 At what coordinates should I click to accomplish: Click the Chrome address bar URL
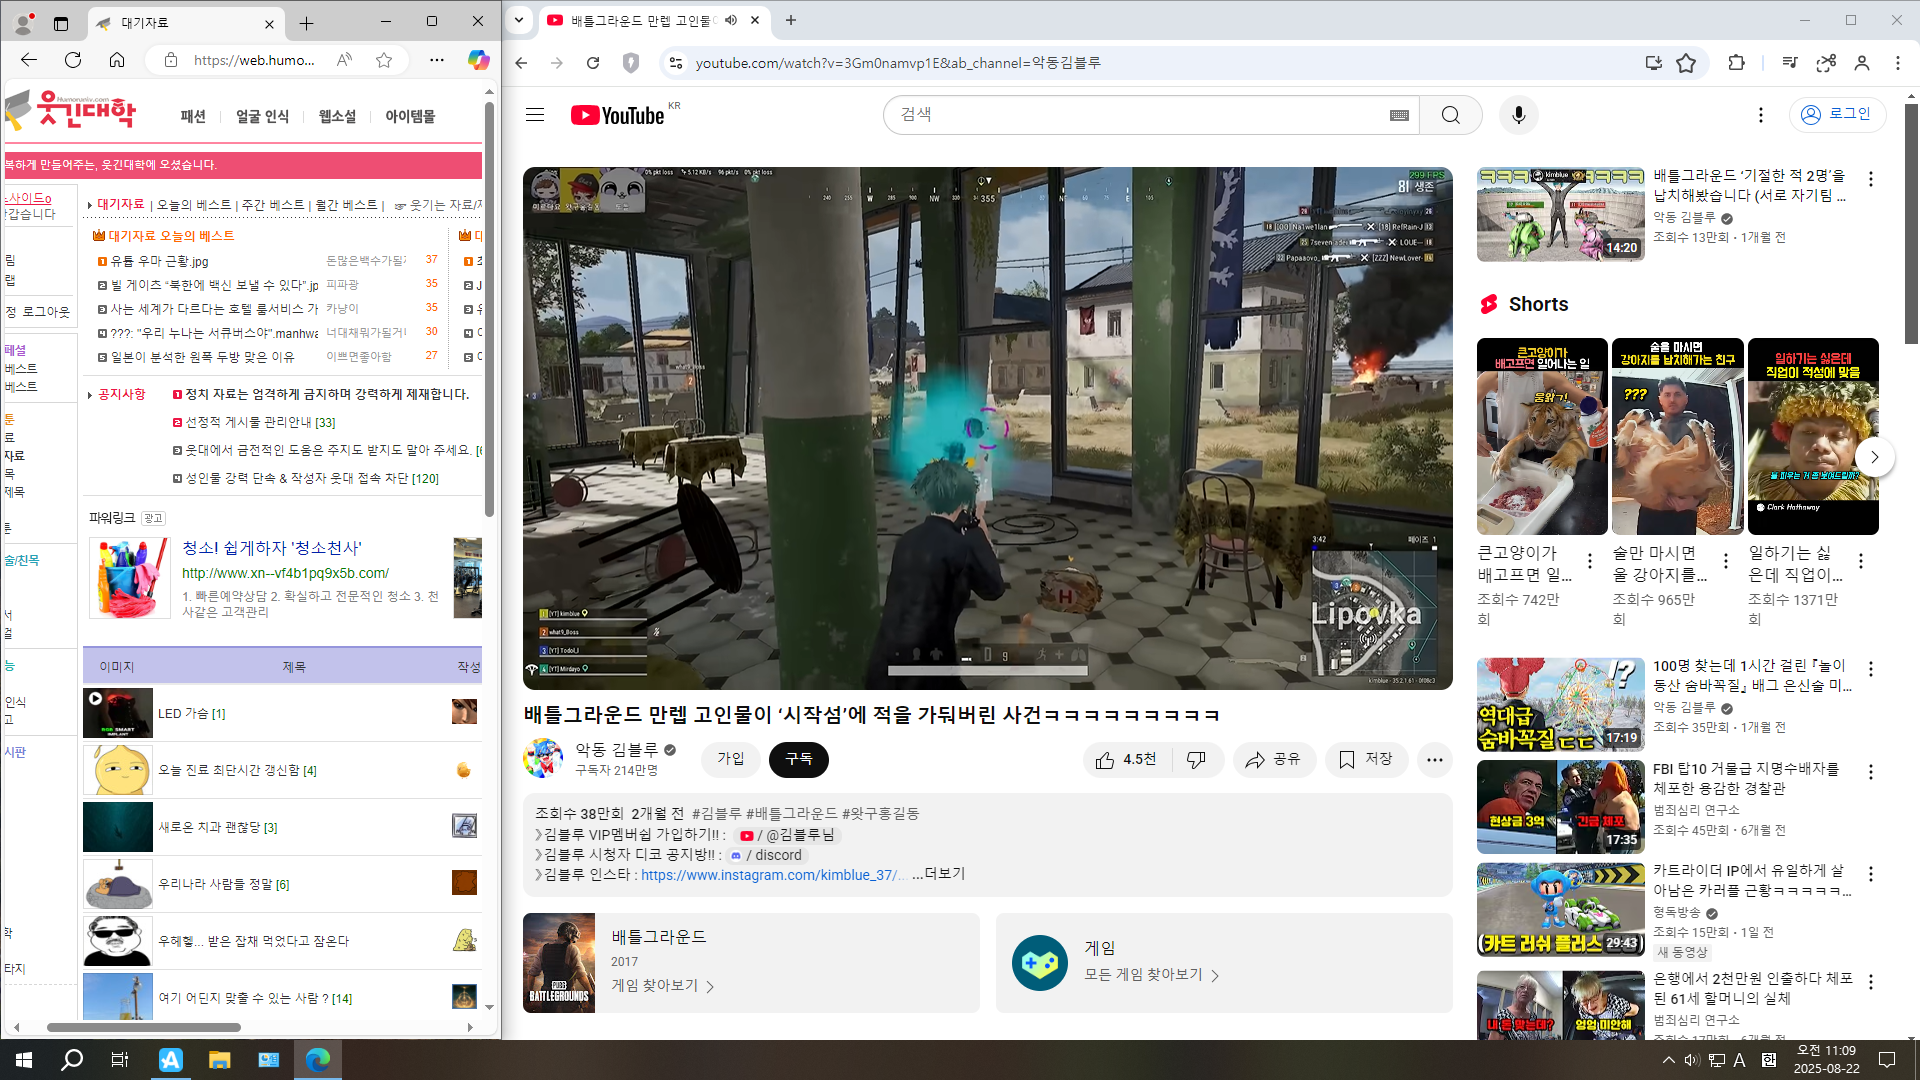[x=898, y=63]
